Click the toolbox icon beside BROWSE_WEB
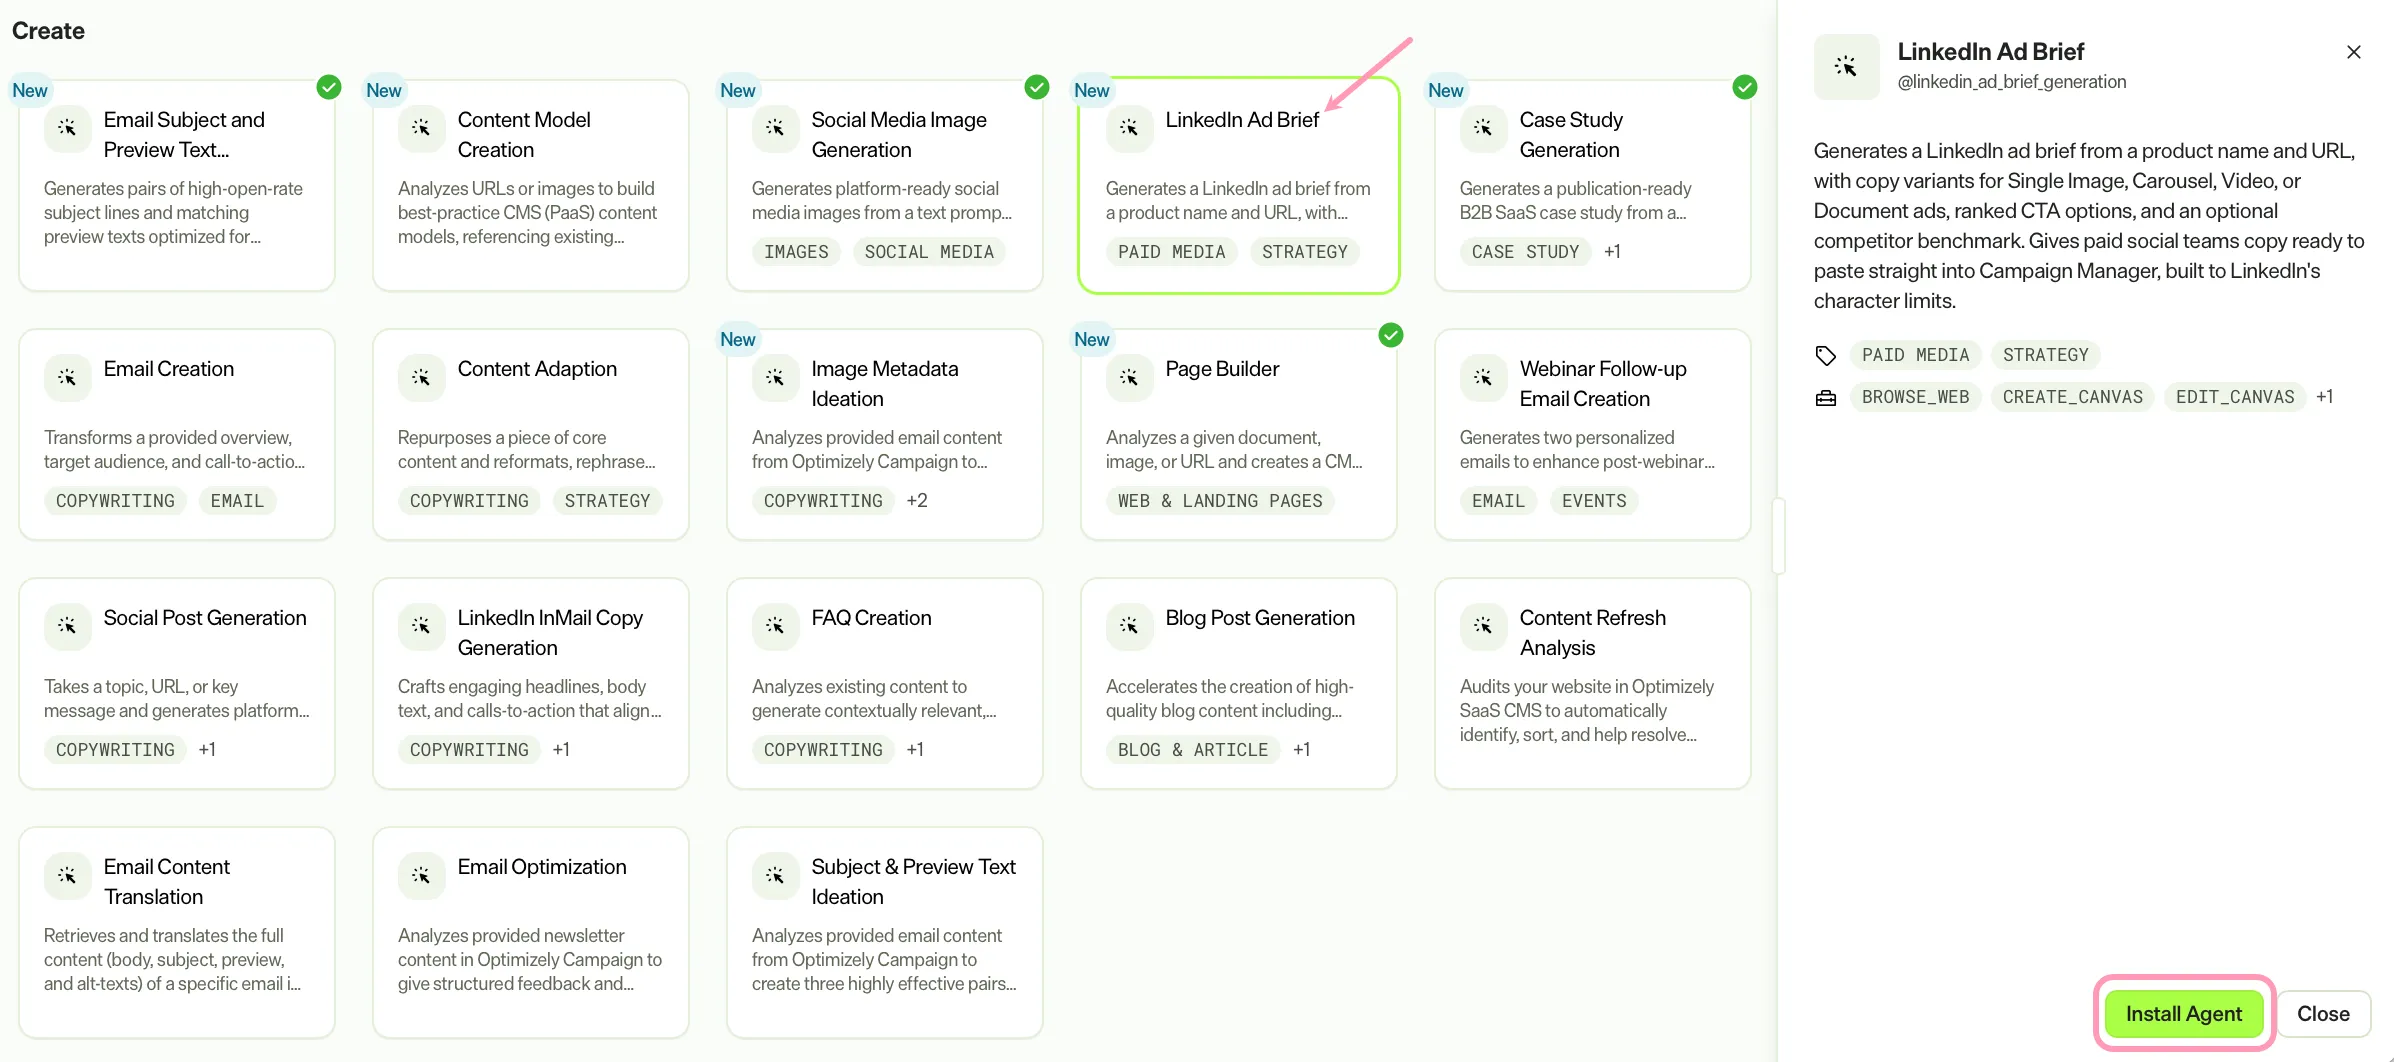The width and height of the screenshot is (2394, 1062). [x=1825, y=398]
